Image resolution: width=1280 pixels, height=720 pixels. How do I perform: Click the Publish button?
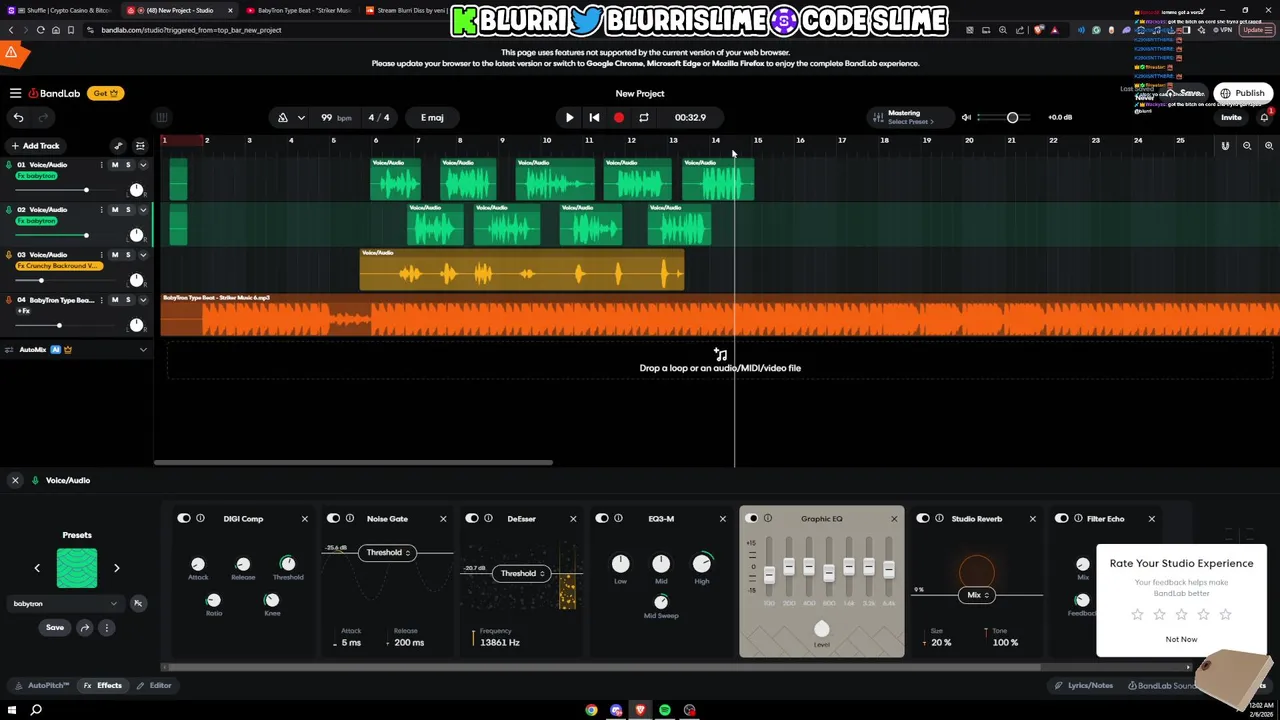(x=1243, y=93)
